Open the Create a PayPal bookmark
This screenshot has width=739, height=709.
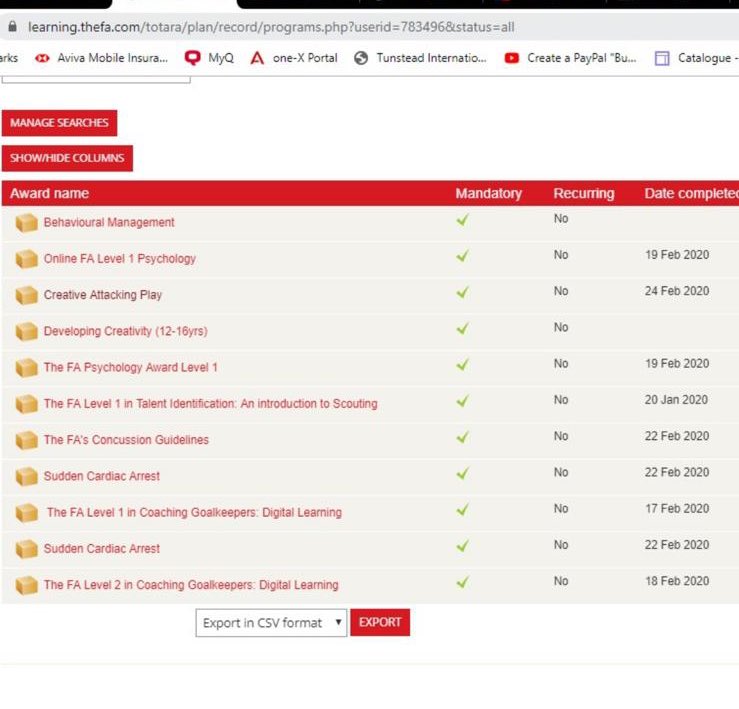[570, 58]
